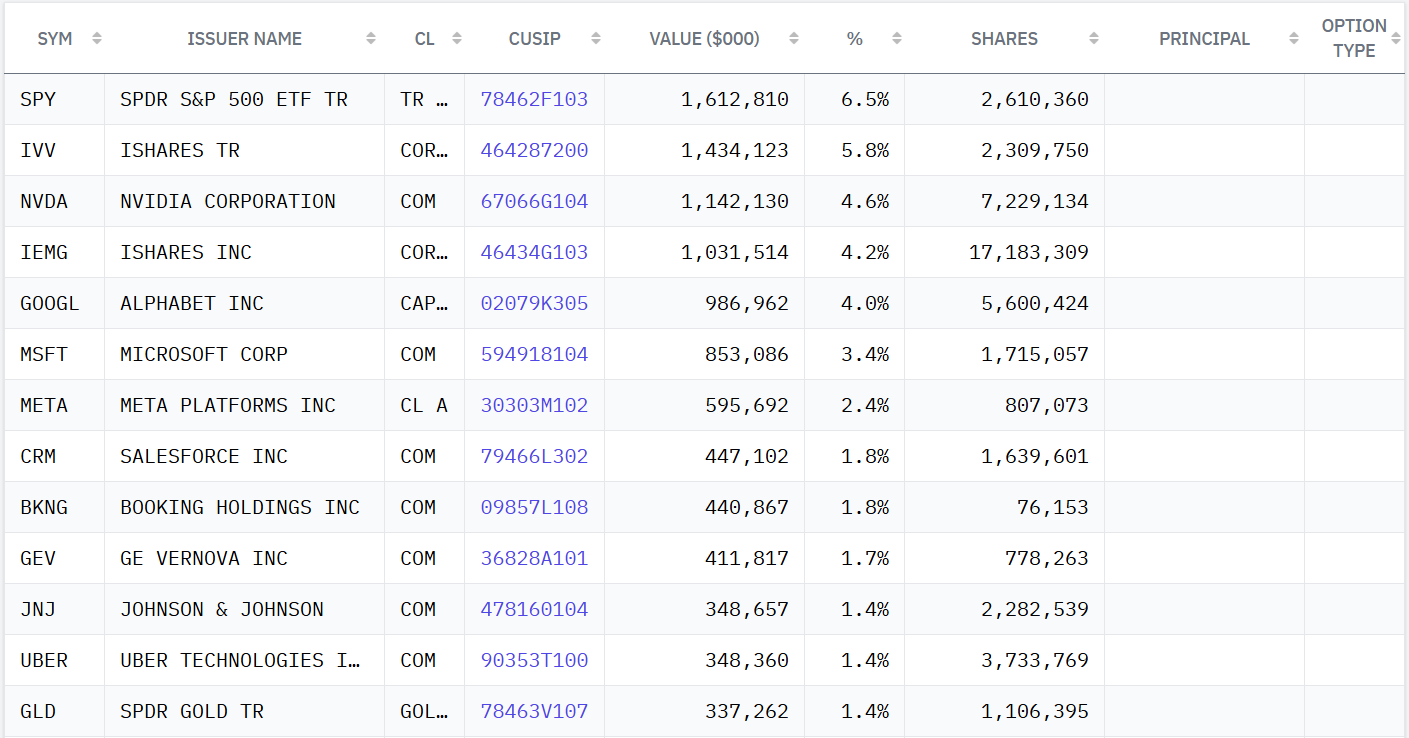Click the OPTION TYPE header label
This screenshot has width=1409, height=738.
pyautogui.click(x=1355, y=38)
